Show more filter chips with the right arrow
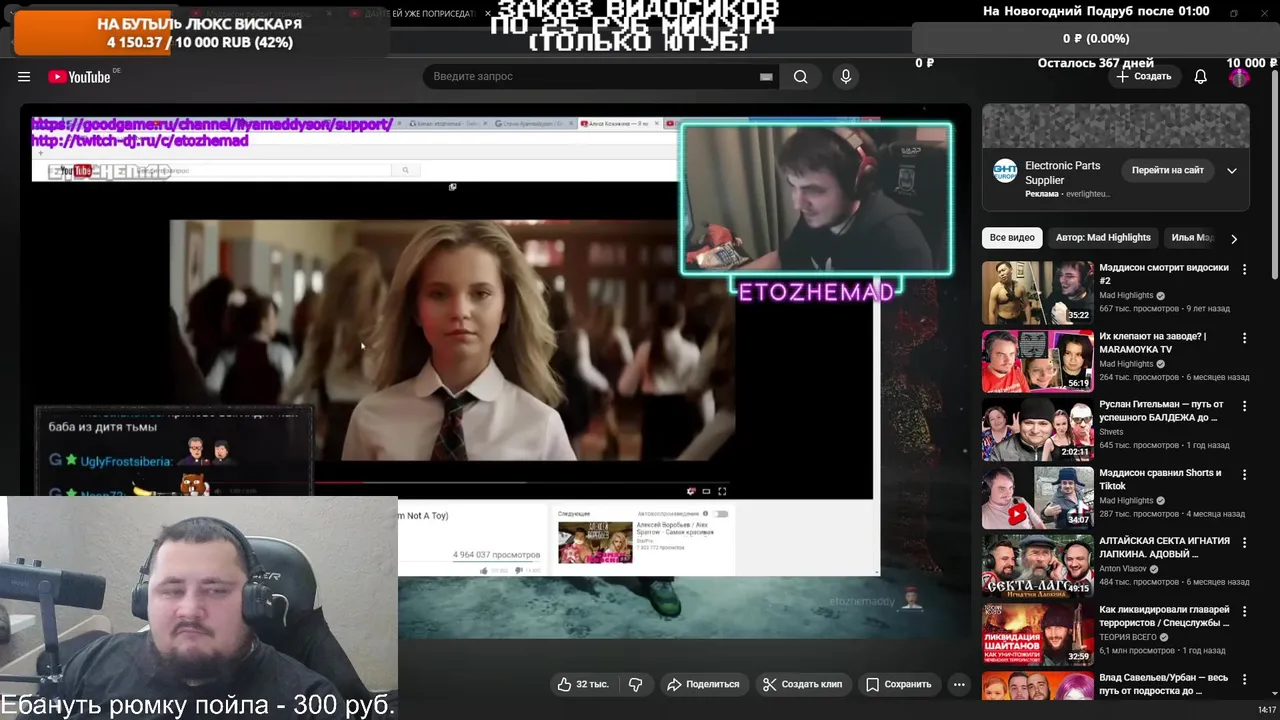 coord(1234,239)
